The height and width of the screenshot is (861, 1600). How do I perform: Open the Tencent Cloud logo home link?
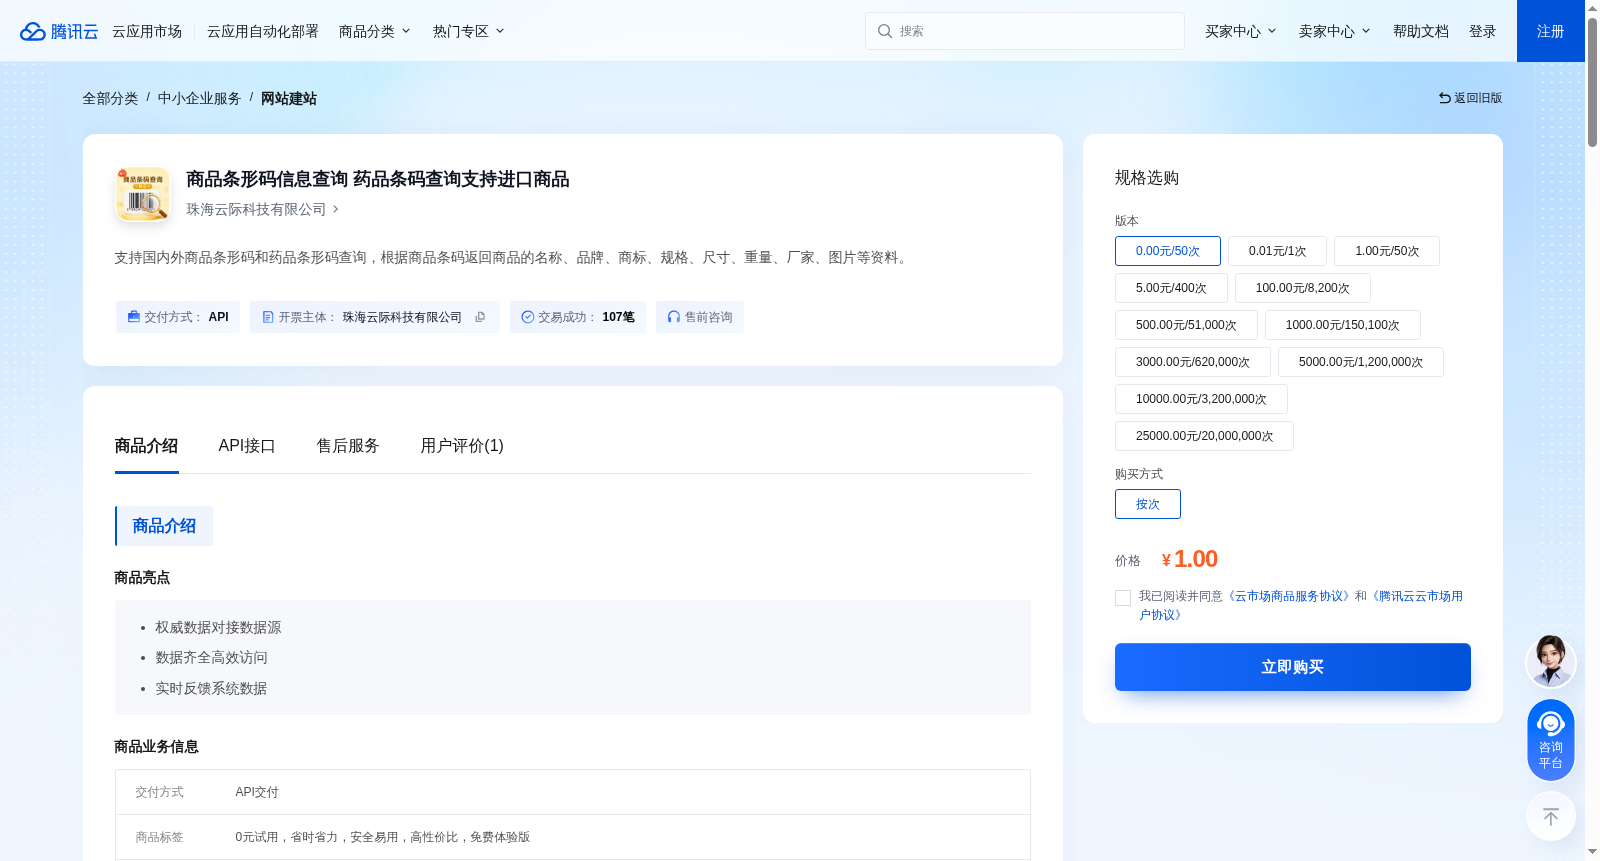pyautogui.click(x=59, y=31)
